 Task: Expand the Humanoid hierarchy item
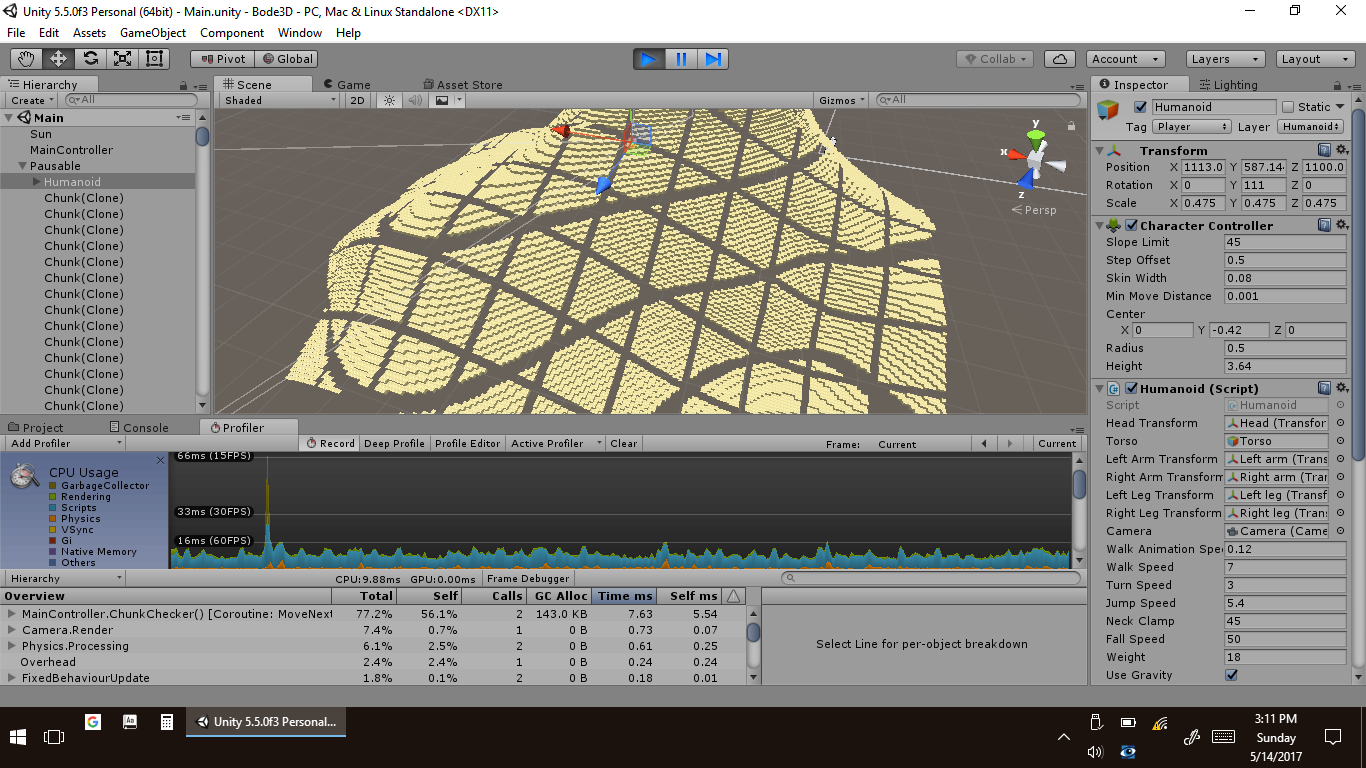pyautogui.click(x=37, y=182)
